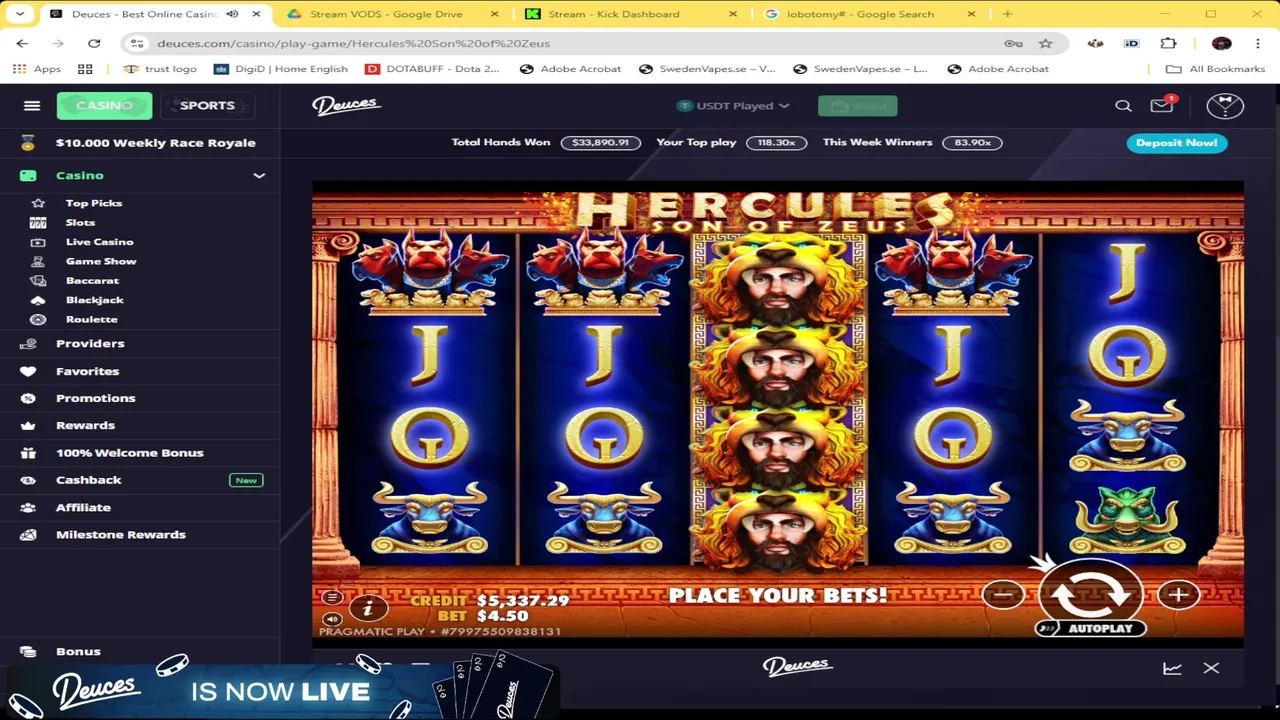
Task: Switch to the SPORTS tab
Action: 207,105
